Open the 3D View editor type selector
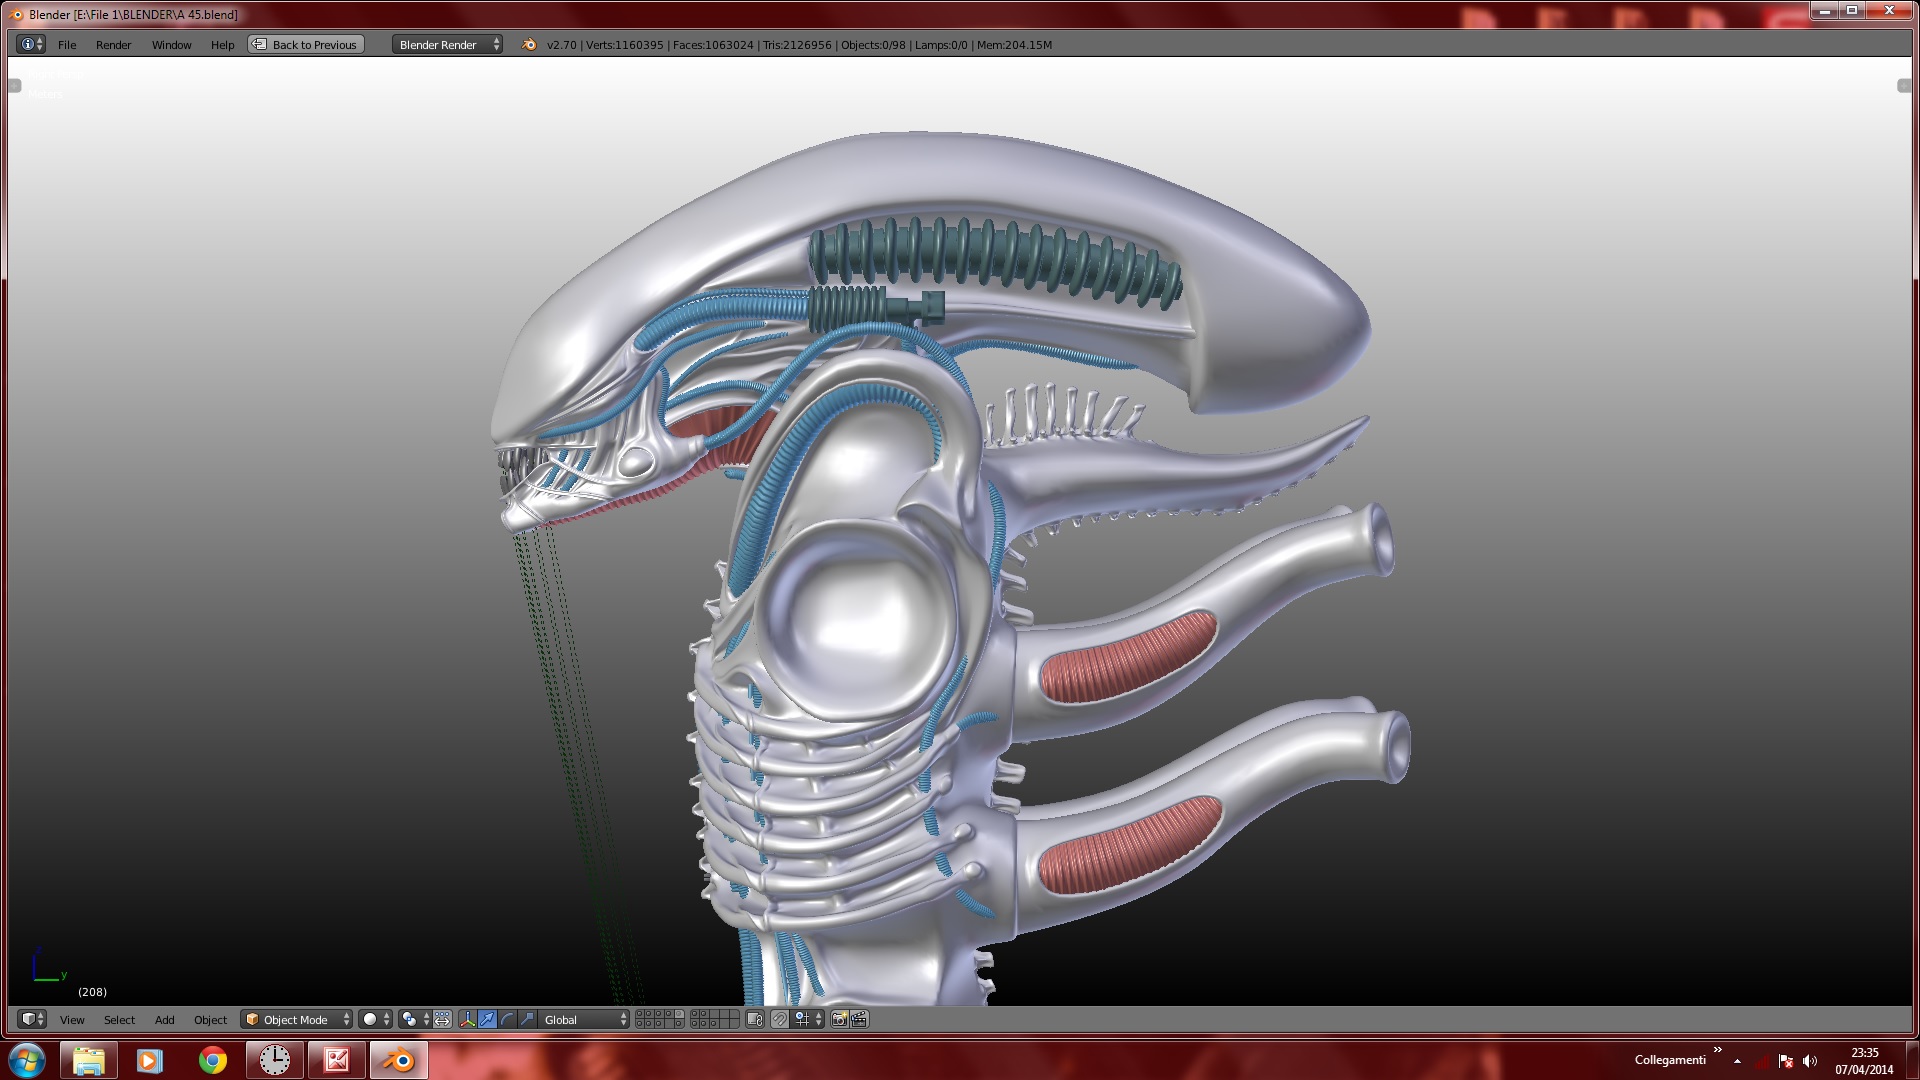This screenshot has height=1080, width=1920. point(32,1019)
